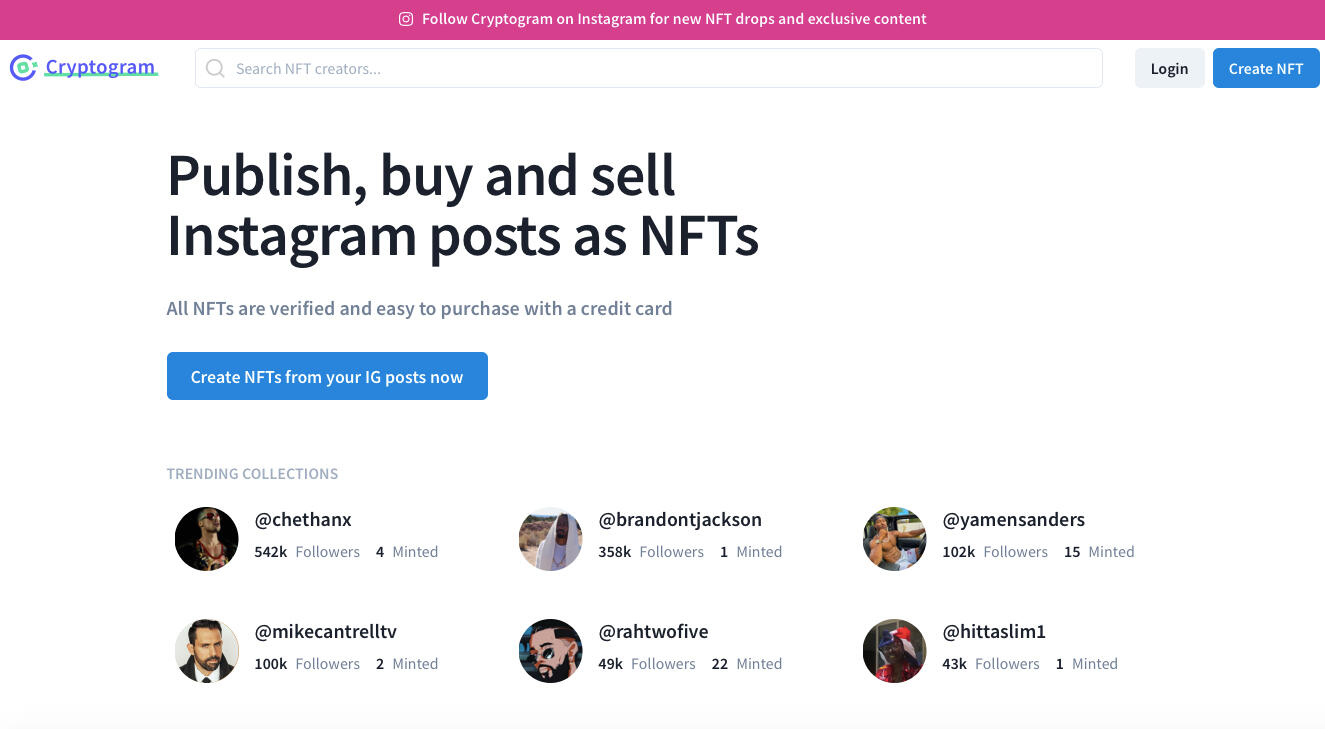
Task: Click the Login button
Action: pos(1169,68)
